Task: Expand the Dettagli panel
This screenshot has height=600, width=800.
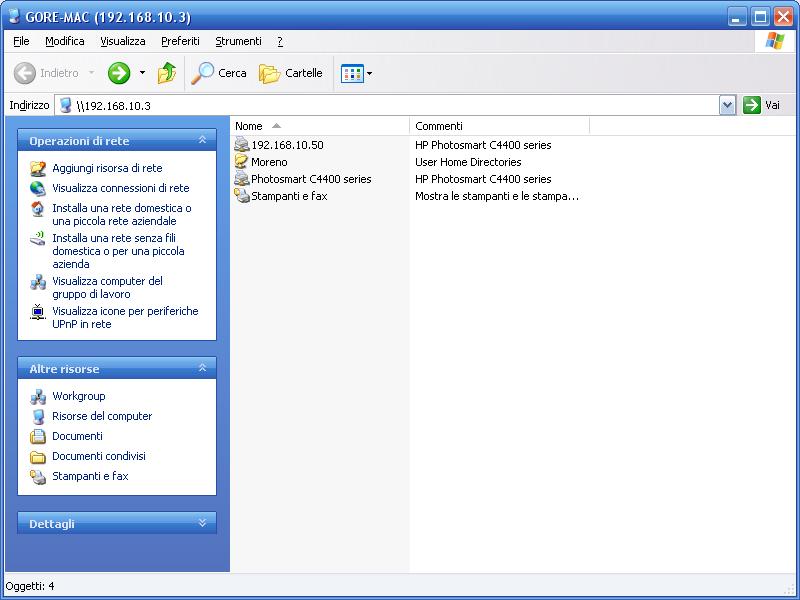Action: (x=203, y=523)
